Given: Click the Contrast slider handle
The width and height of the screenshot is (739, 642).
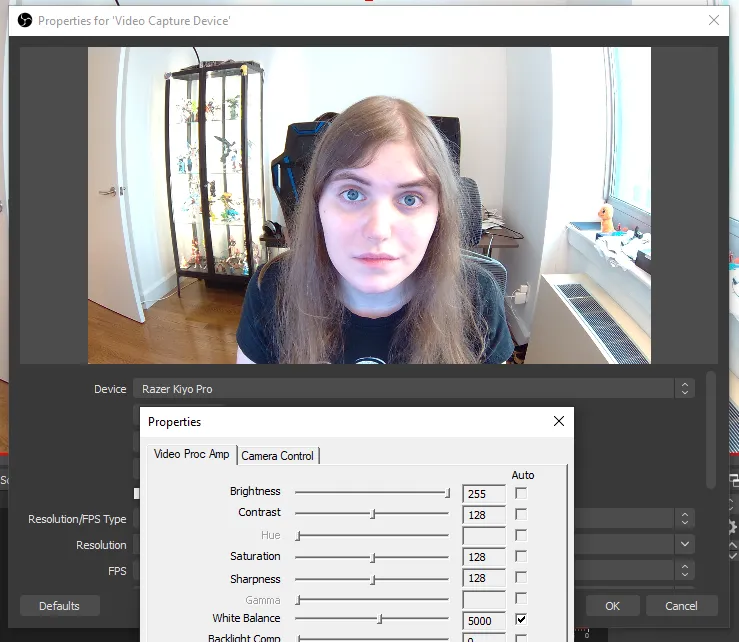Looking at the screenshot, I should pyautogui.click(x=373, y=514).
